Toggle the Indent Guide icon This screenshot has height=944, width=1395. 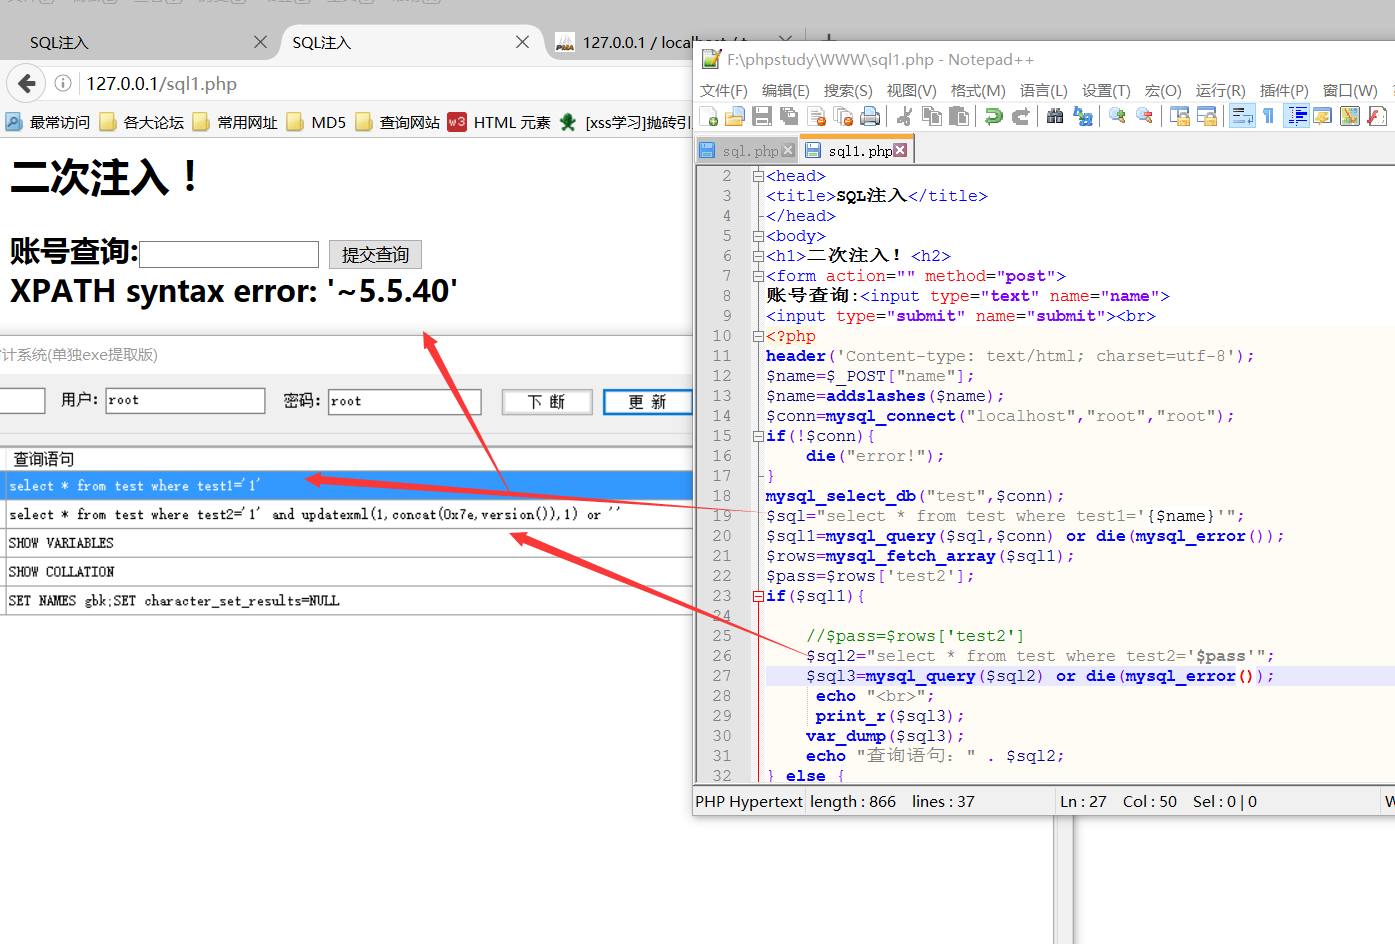(x=1296, y=116)
